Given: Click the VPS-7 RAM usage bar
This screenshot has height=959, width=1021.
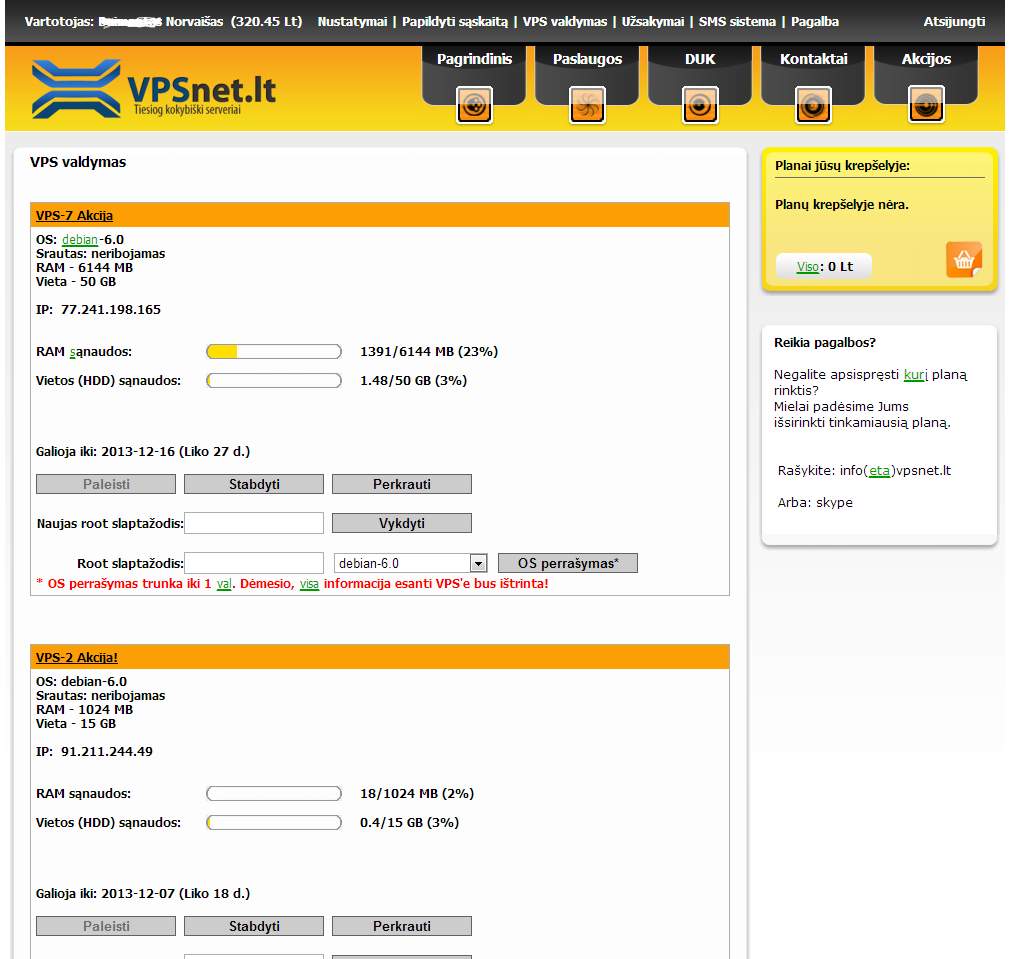Looking at the screenshot, I should point(274,352).
